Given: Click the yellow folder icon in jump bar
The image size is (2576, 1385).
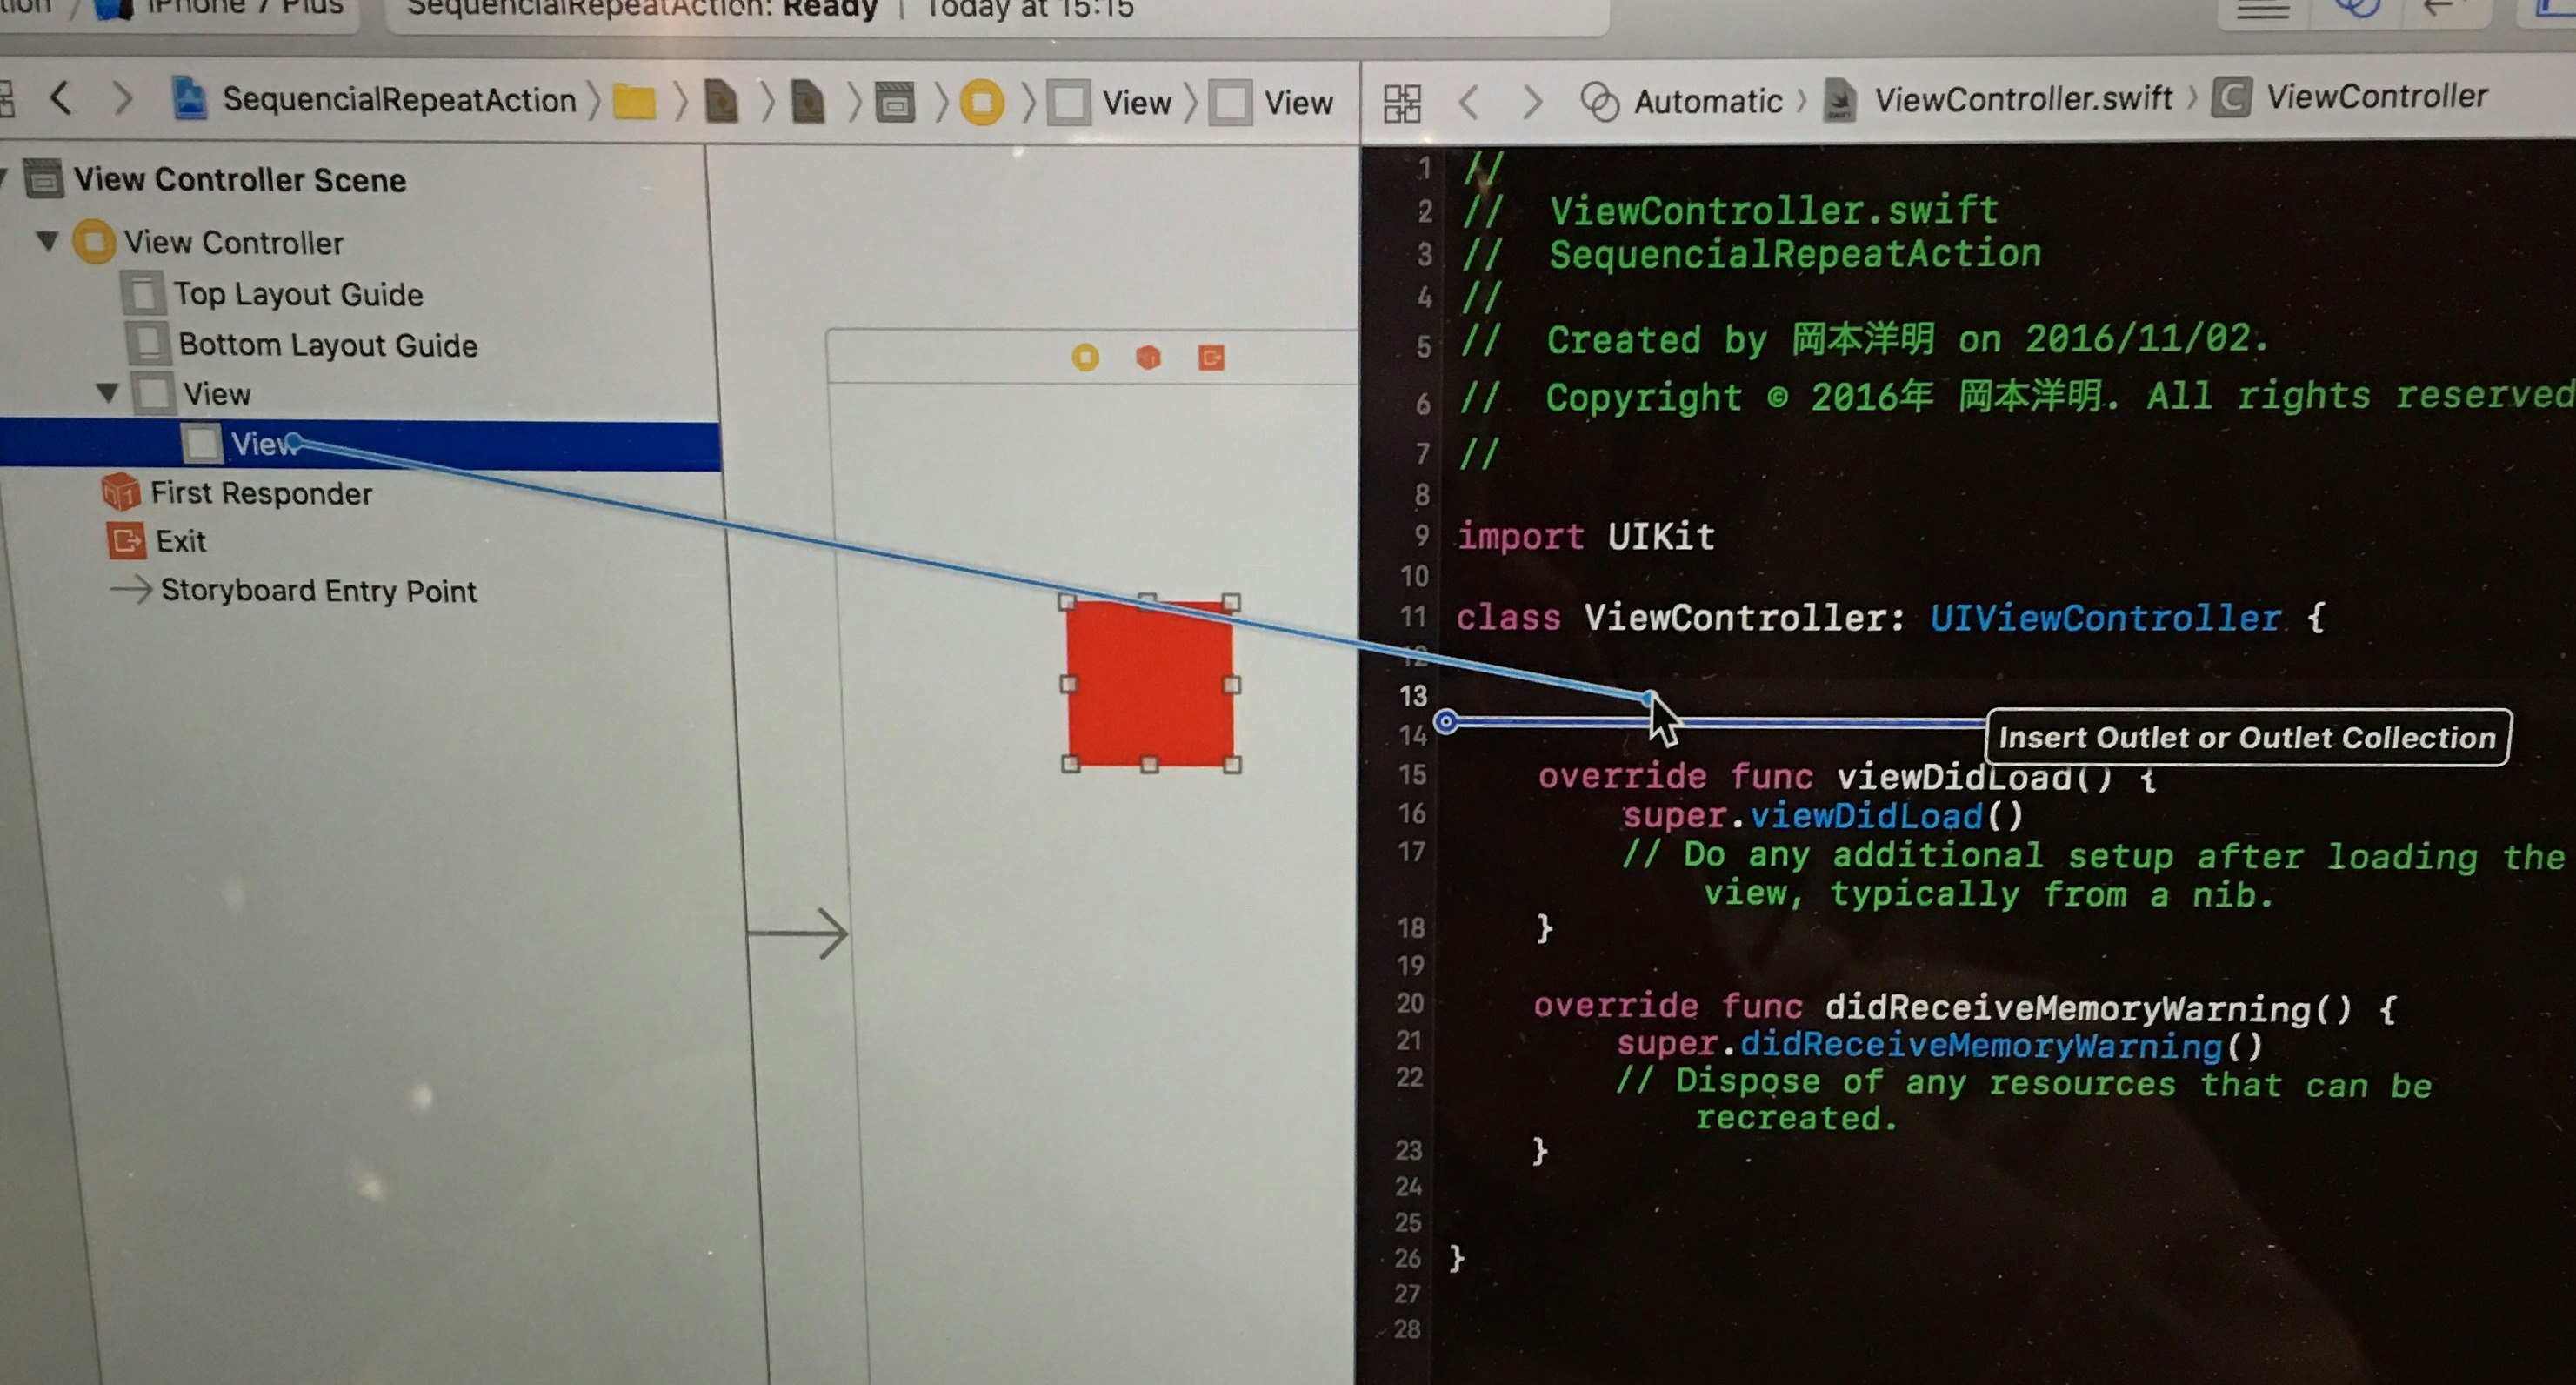Looking at the screenshot, I should tap(634, 102).
